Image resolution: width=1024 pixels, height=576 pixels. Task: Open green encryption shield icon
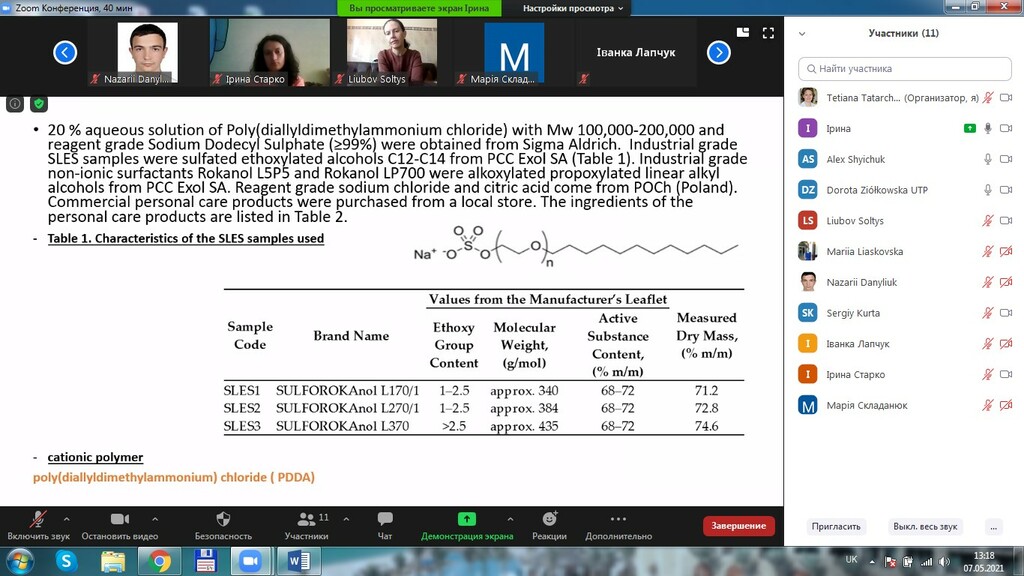point(39,103)
